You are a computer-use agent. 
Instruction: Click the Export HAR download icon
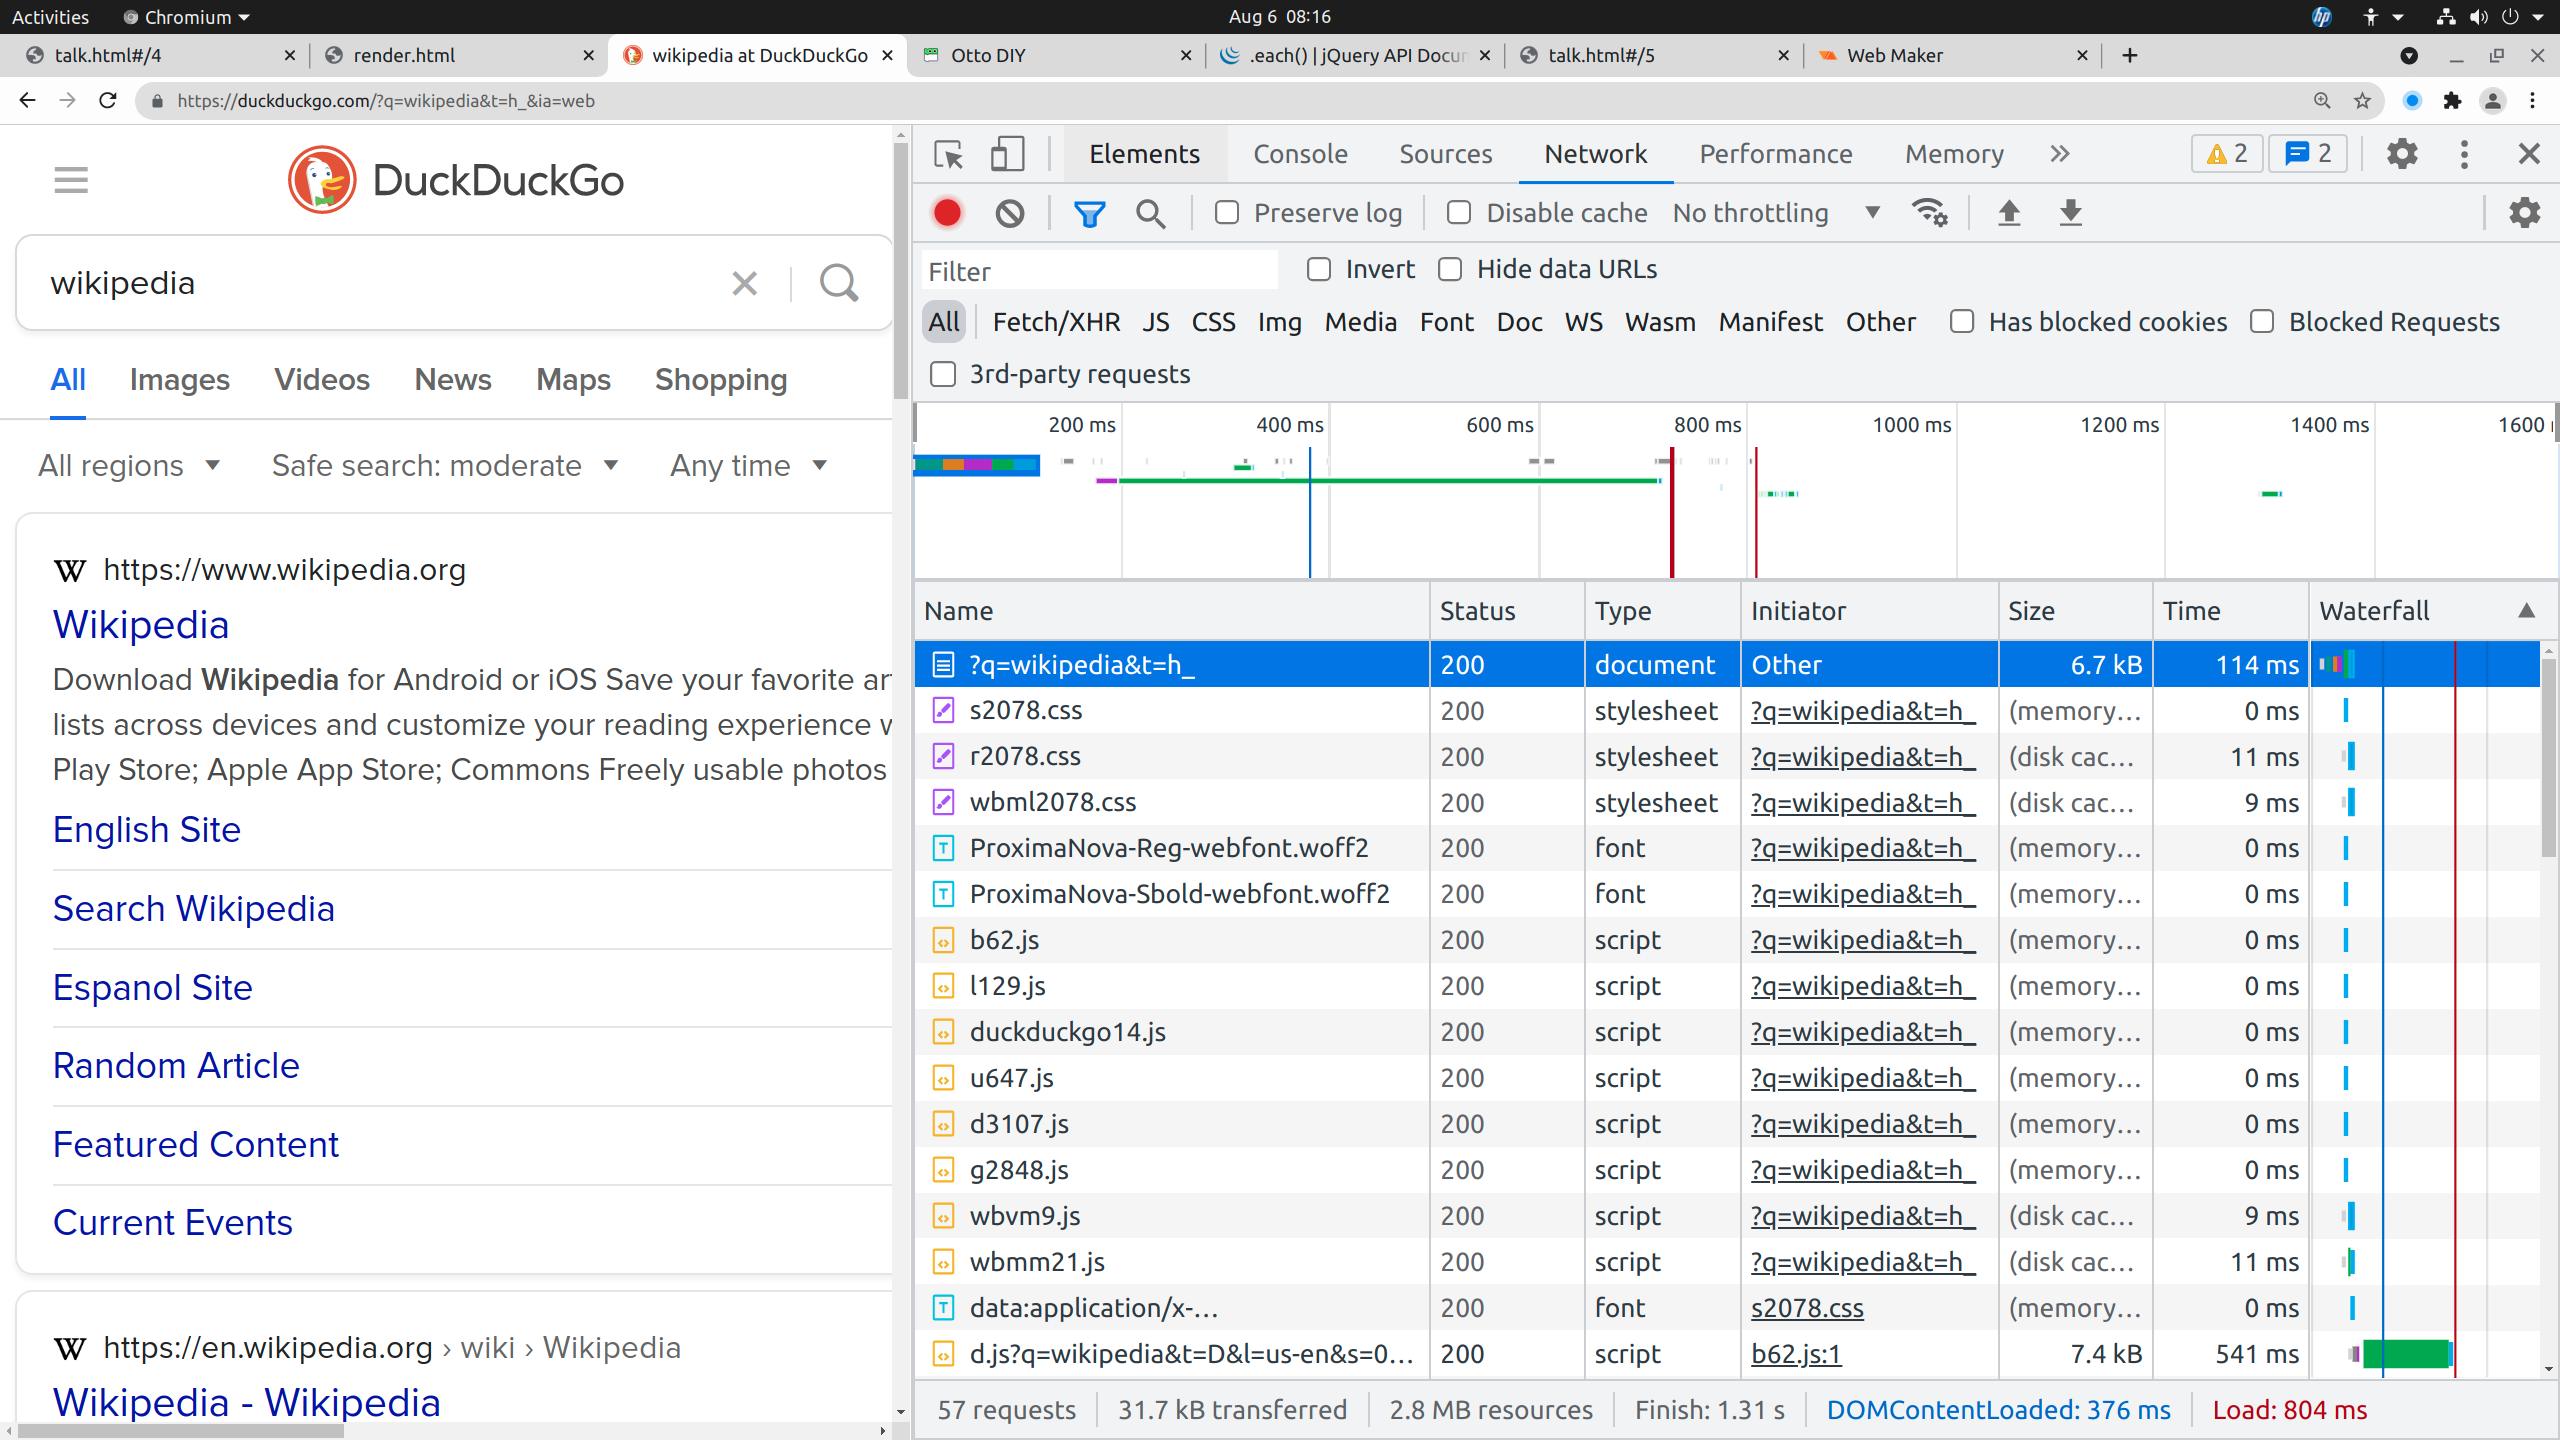(x=2071, y=213)
